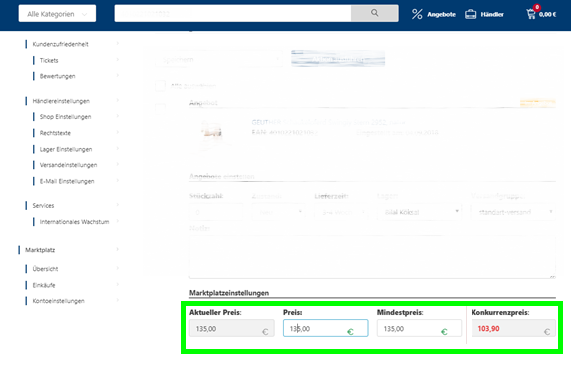Click the Preis input field

coord(326,328)
